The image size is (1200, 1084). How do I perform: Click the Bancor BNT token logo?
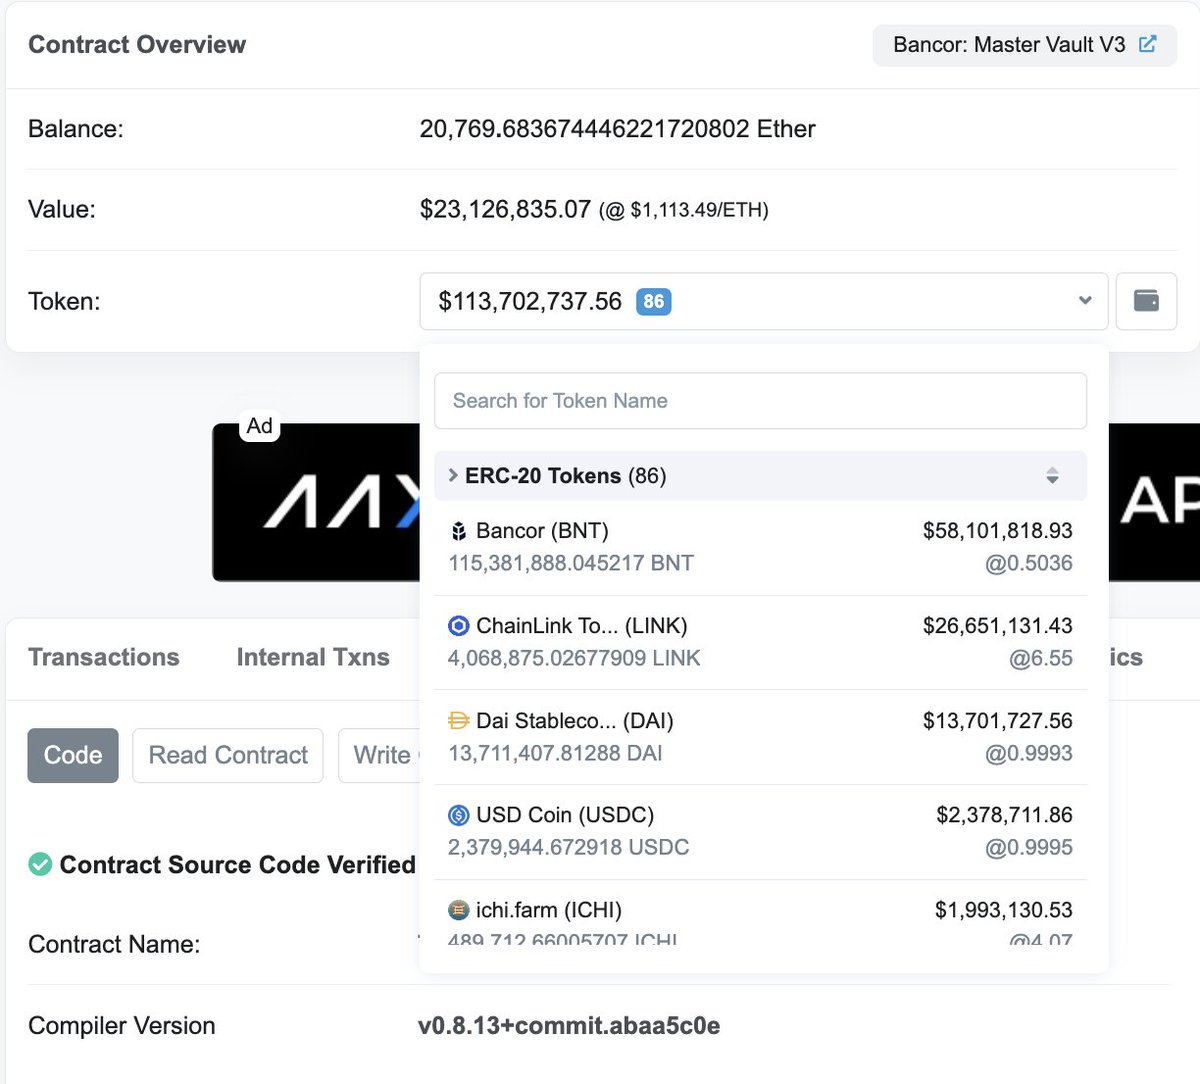459,531
